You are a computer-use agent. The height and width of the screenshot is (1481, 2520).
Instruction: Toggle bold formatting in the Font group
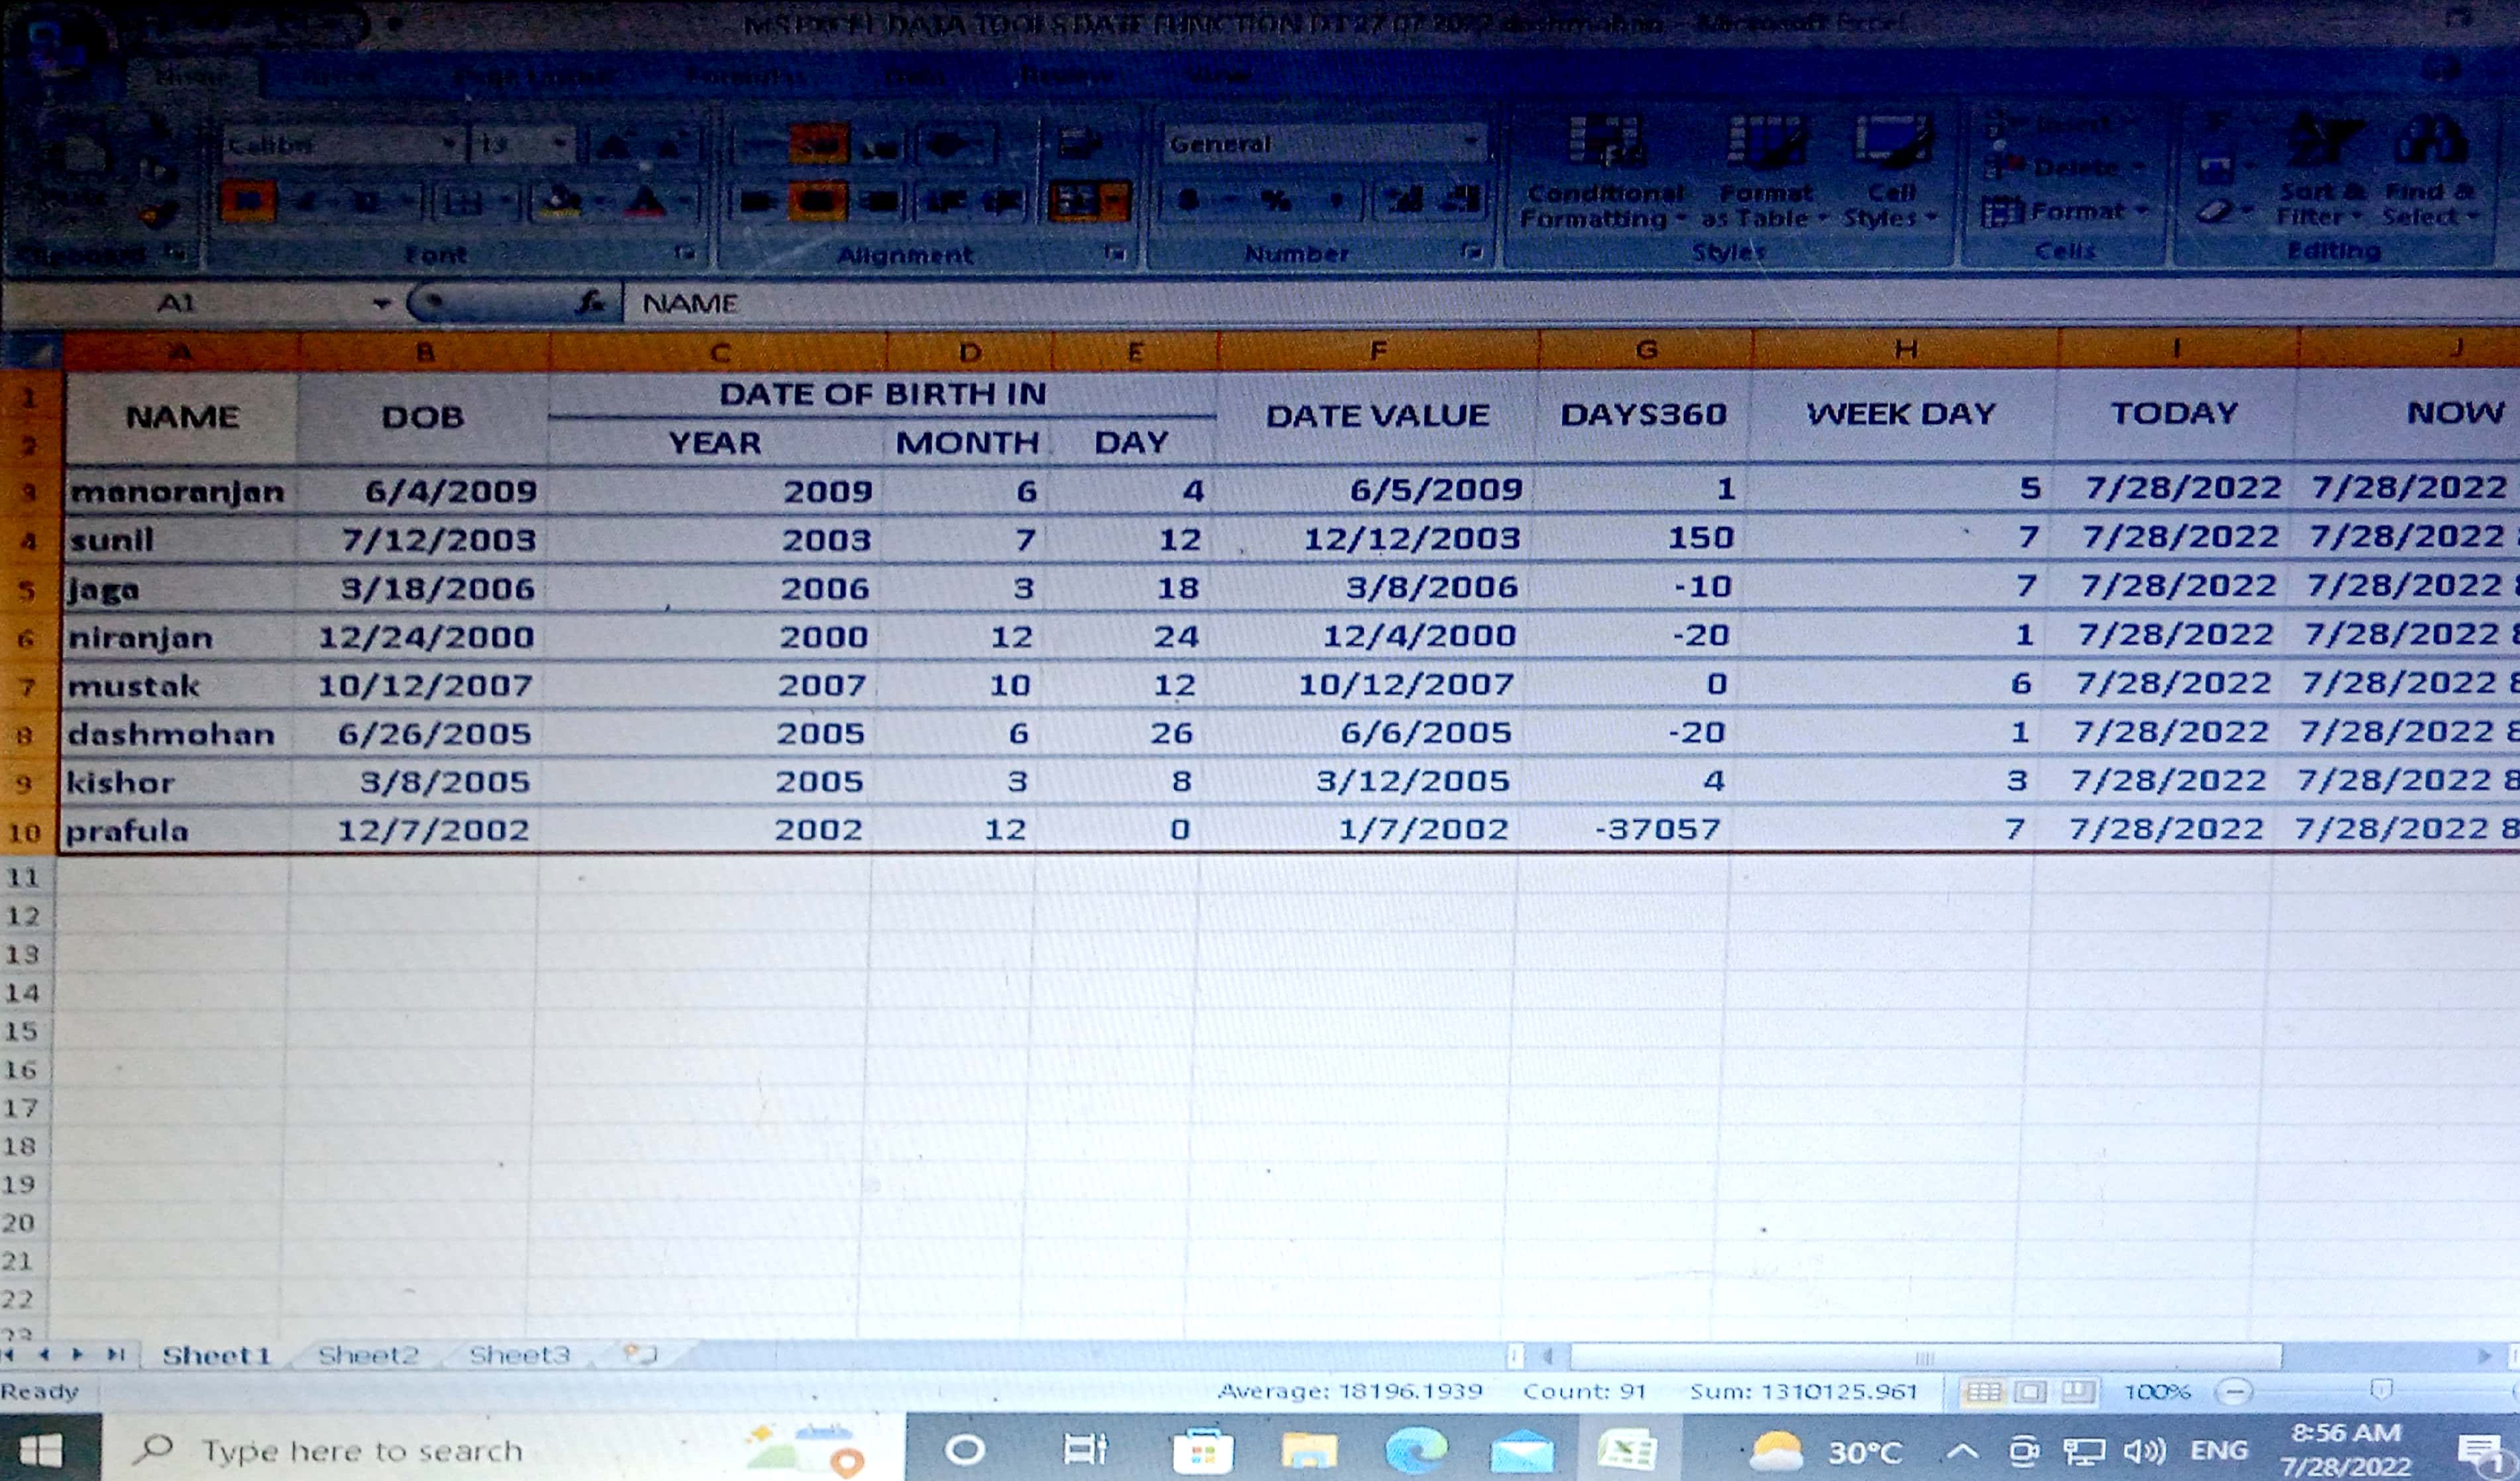pyautogui.click(x=249, y=202)
